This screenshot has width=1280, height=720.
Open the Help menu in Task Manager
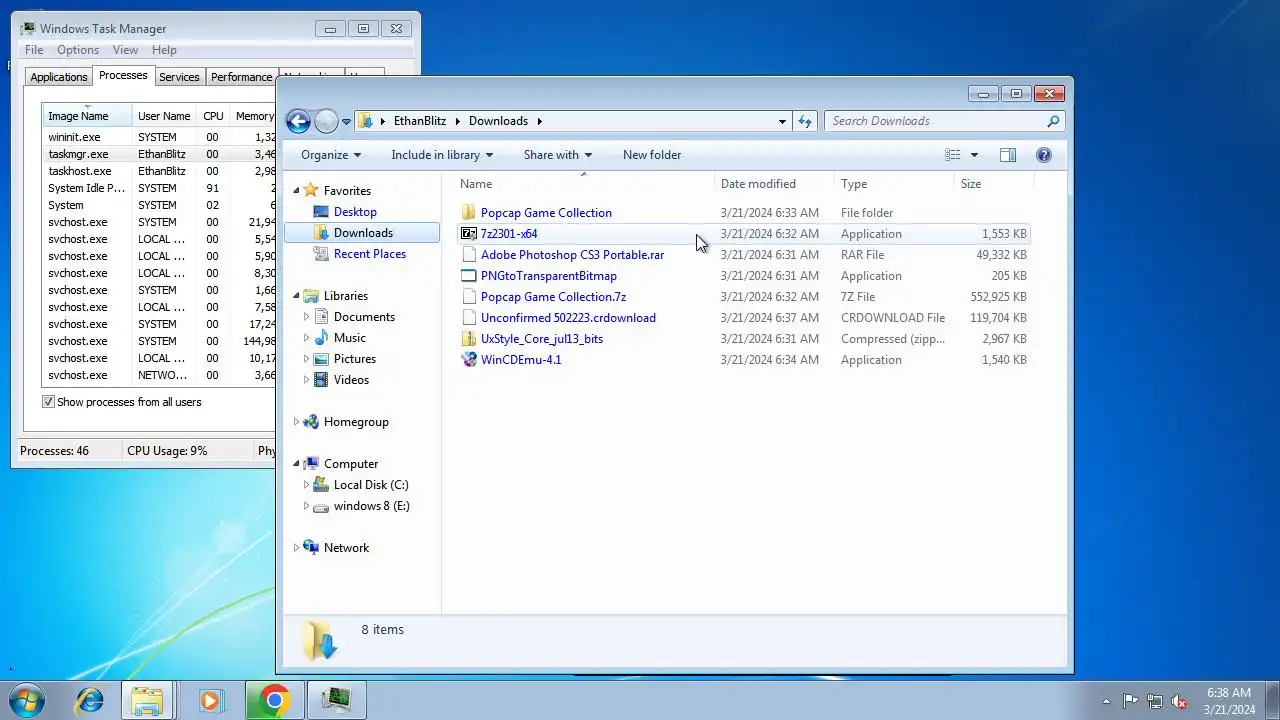[x=164, y=50]
